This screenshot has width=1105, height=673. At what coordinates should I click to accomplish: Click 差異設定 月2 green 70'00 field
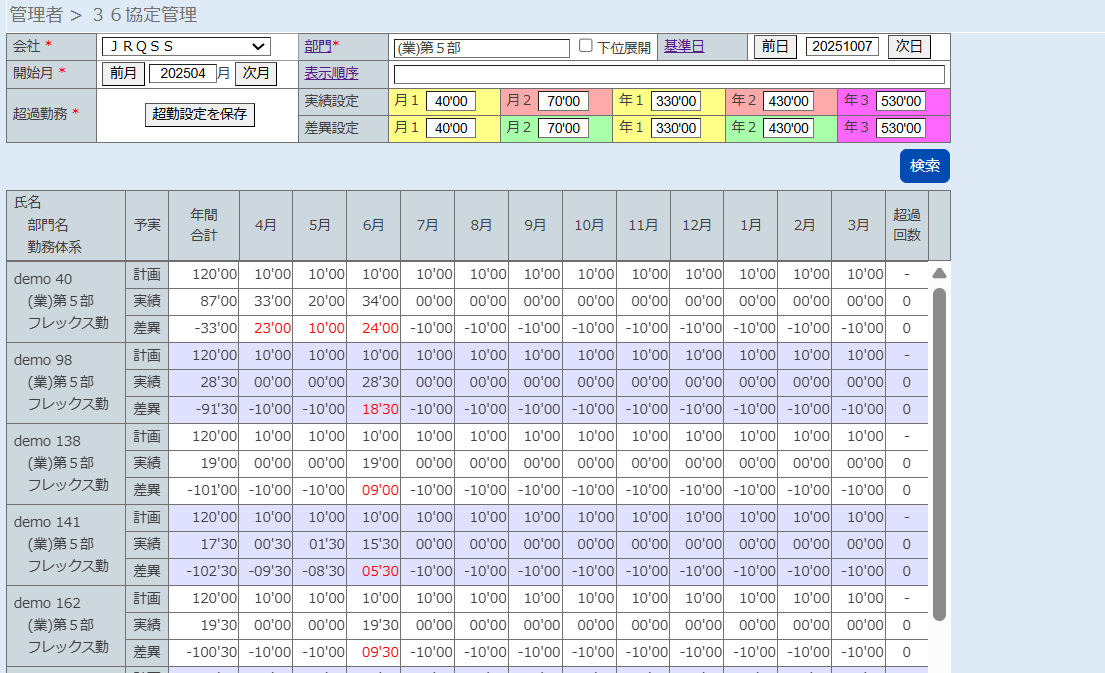[x=563, y=128]
